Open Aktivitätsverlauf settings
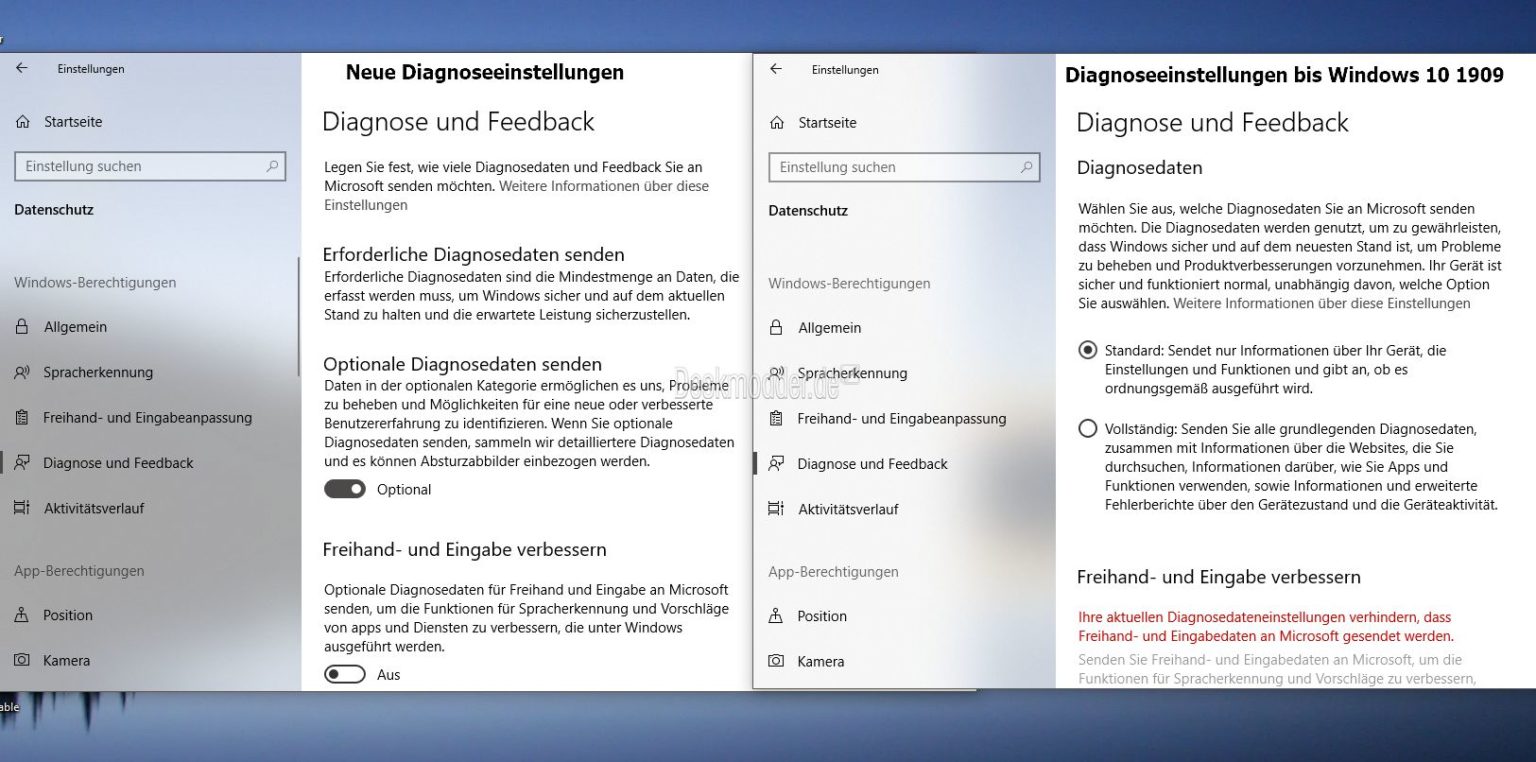Screen dimensions: 1536x762 coord(95,507)
